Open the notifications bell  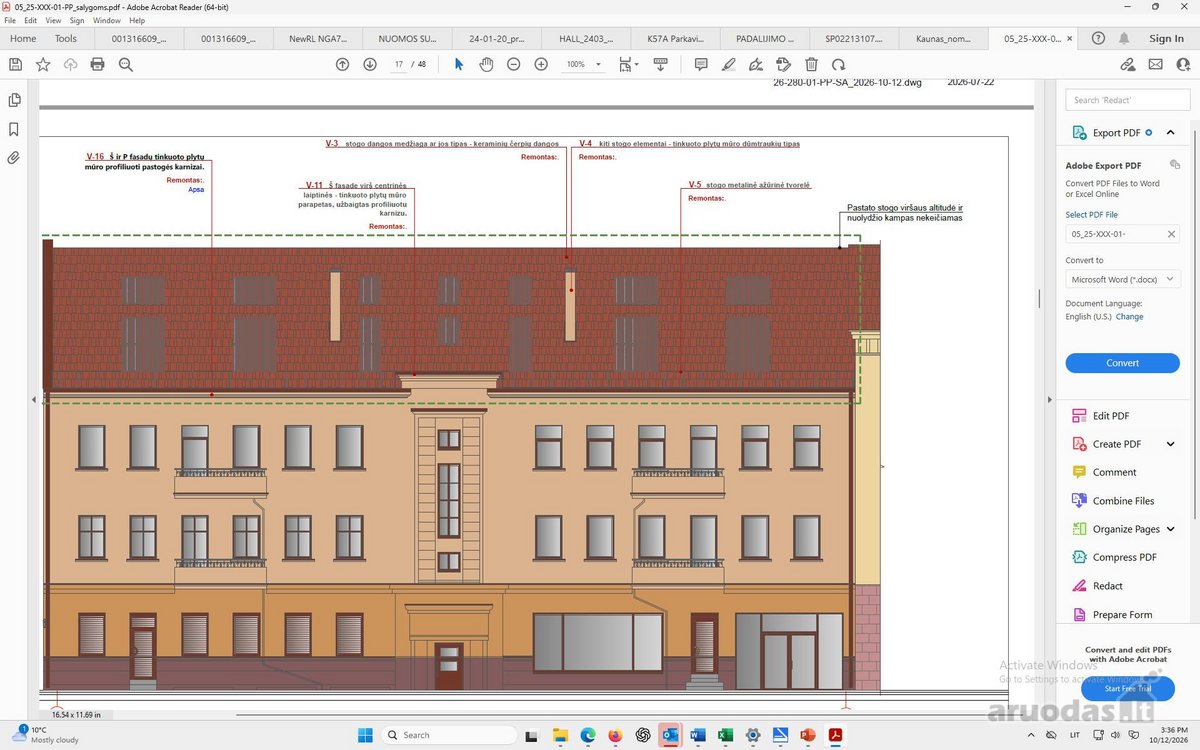[1124, 38]
